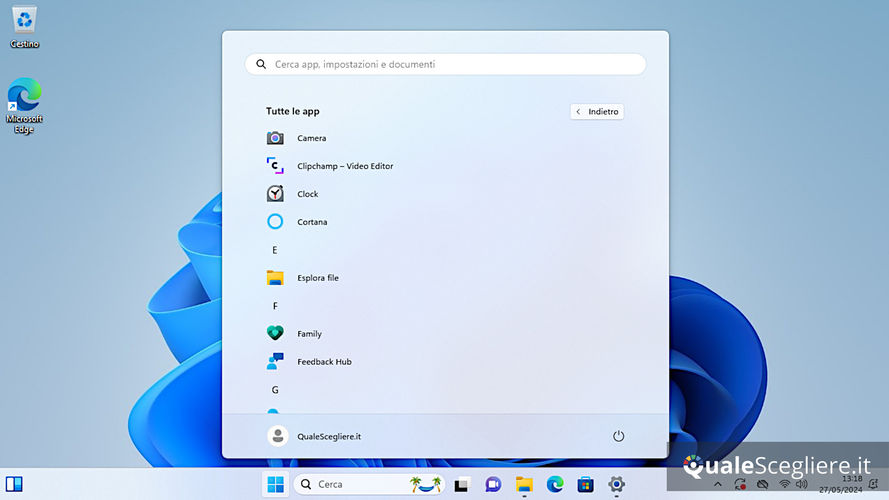This screenshot has height=500, width=889.
Task: Click the power button icon
Action: 618,436
